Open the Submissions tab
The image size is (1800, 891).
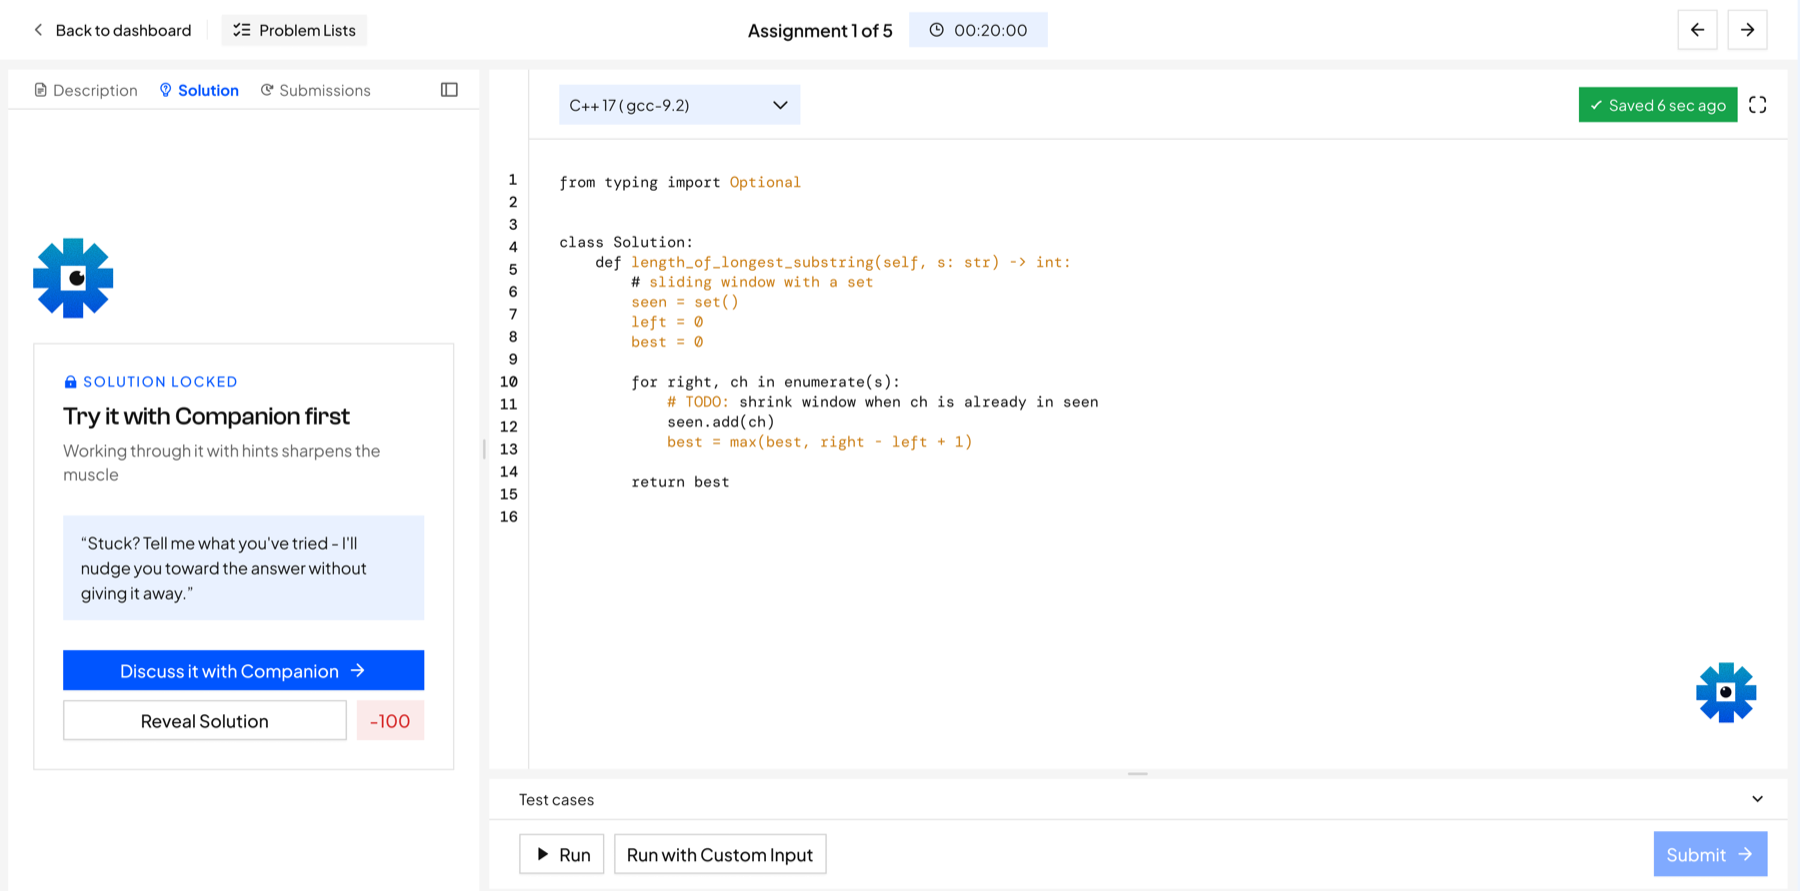point(316,90)
